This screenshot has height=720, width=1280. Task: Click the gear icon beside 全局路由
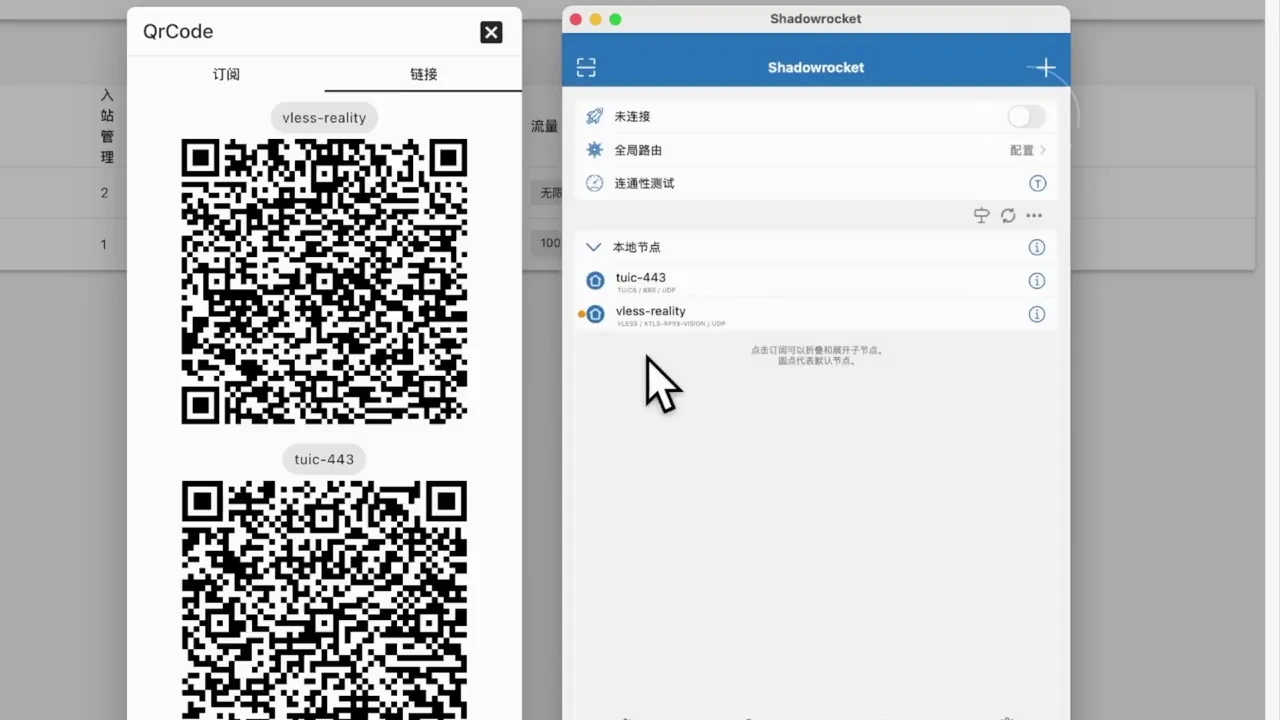(x=594, y=150)
